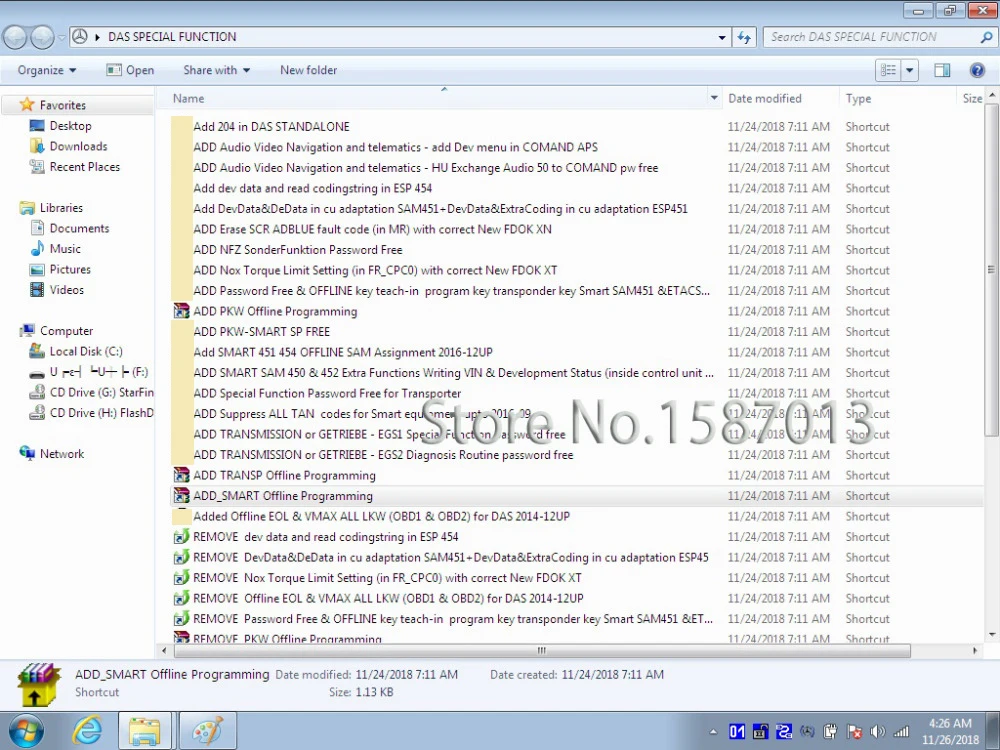This screenshot has width=1000, height=750.
Task: Click the network signal tray icon
Action: (x=901, y=732)
